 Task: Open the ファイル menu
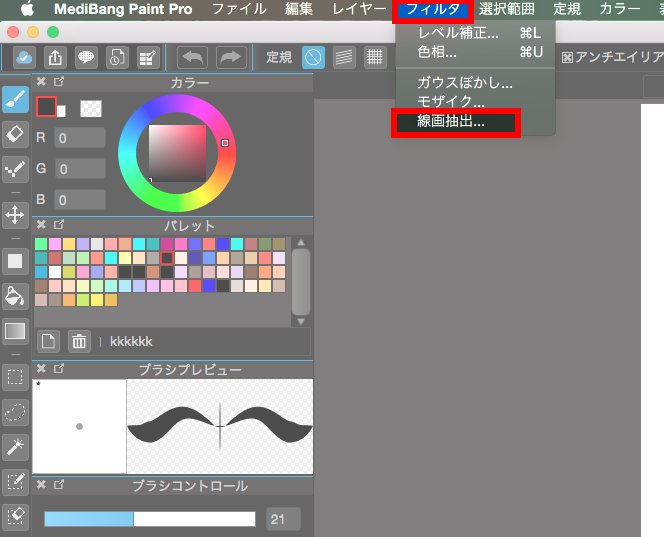pos(239,9)
